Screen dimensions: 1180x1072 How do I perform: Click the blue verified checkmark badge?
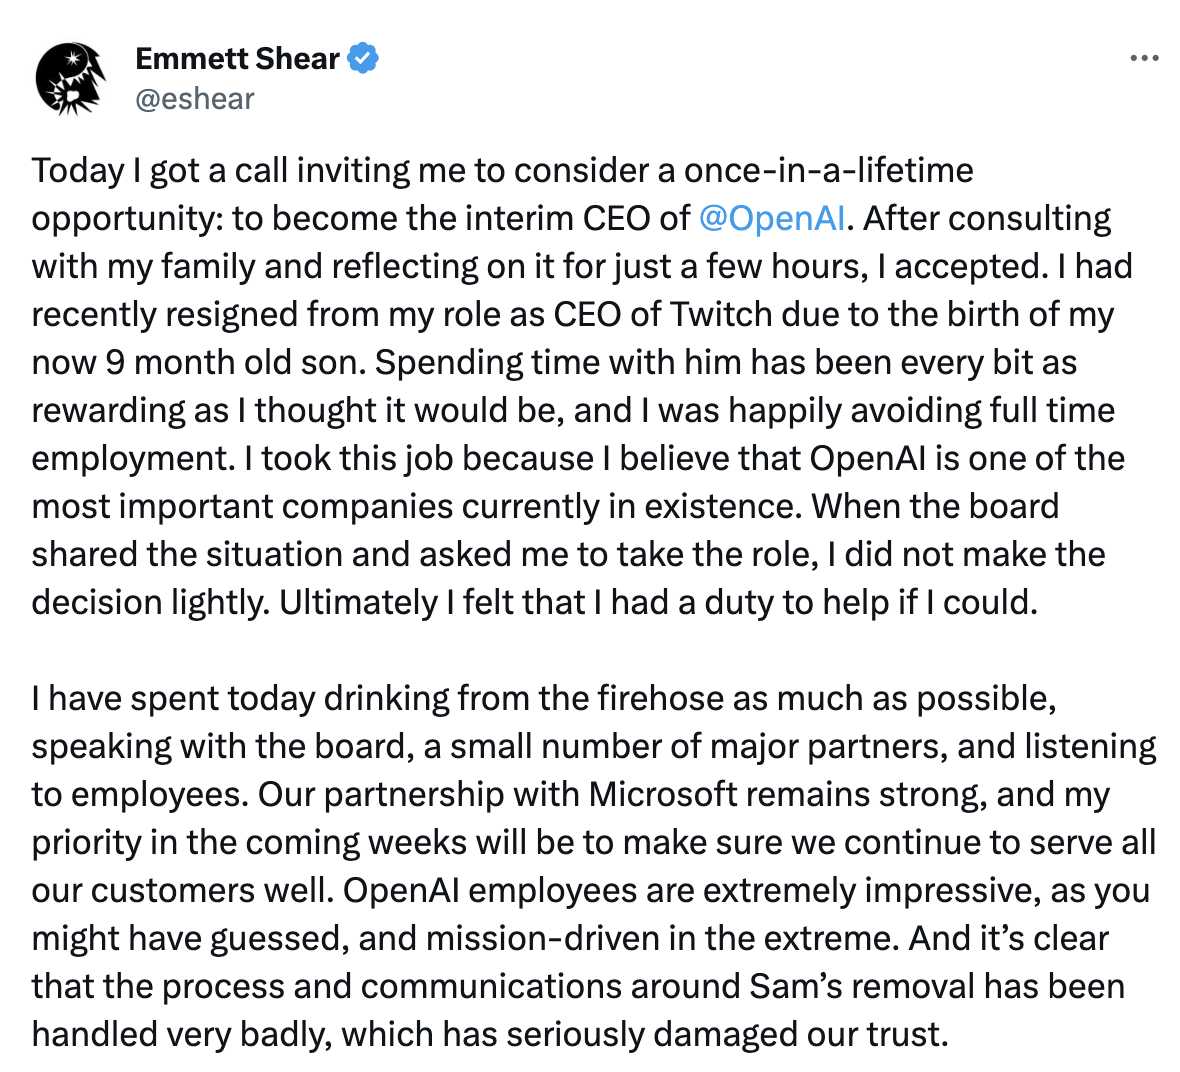pos(363,59)
